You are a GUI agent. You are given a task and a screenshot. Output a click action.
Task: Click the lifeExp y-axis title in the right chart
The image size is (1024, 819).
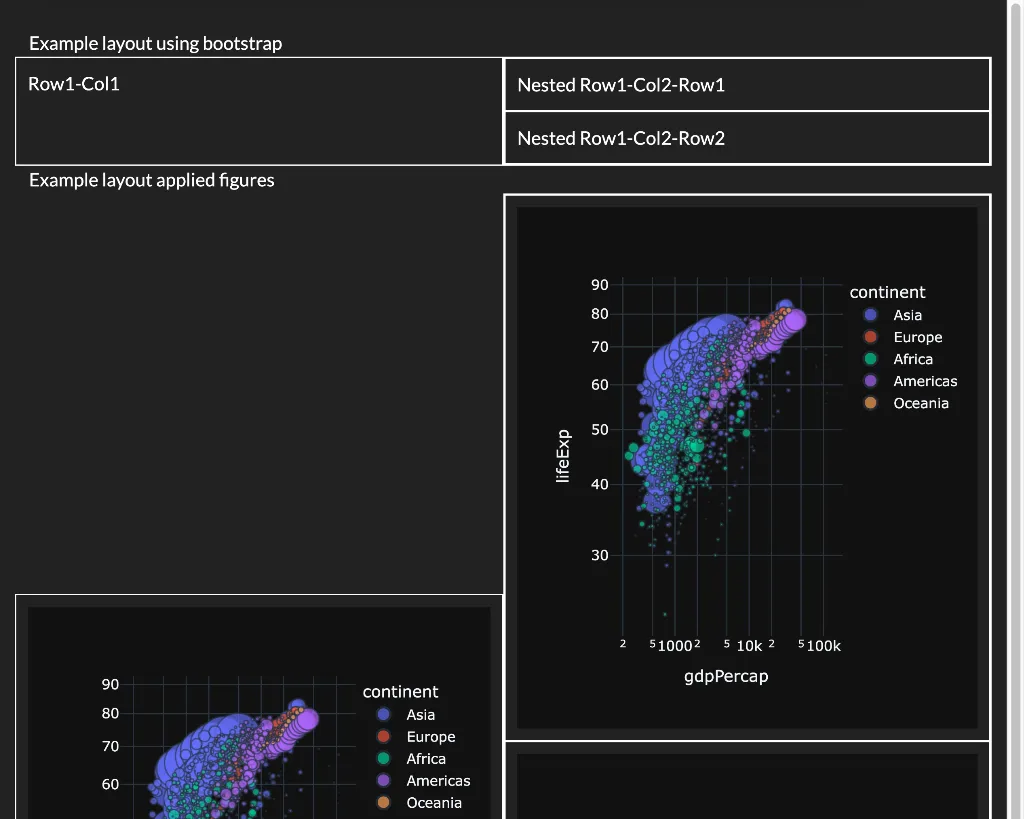563,456
